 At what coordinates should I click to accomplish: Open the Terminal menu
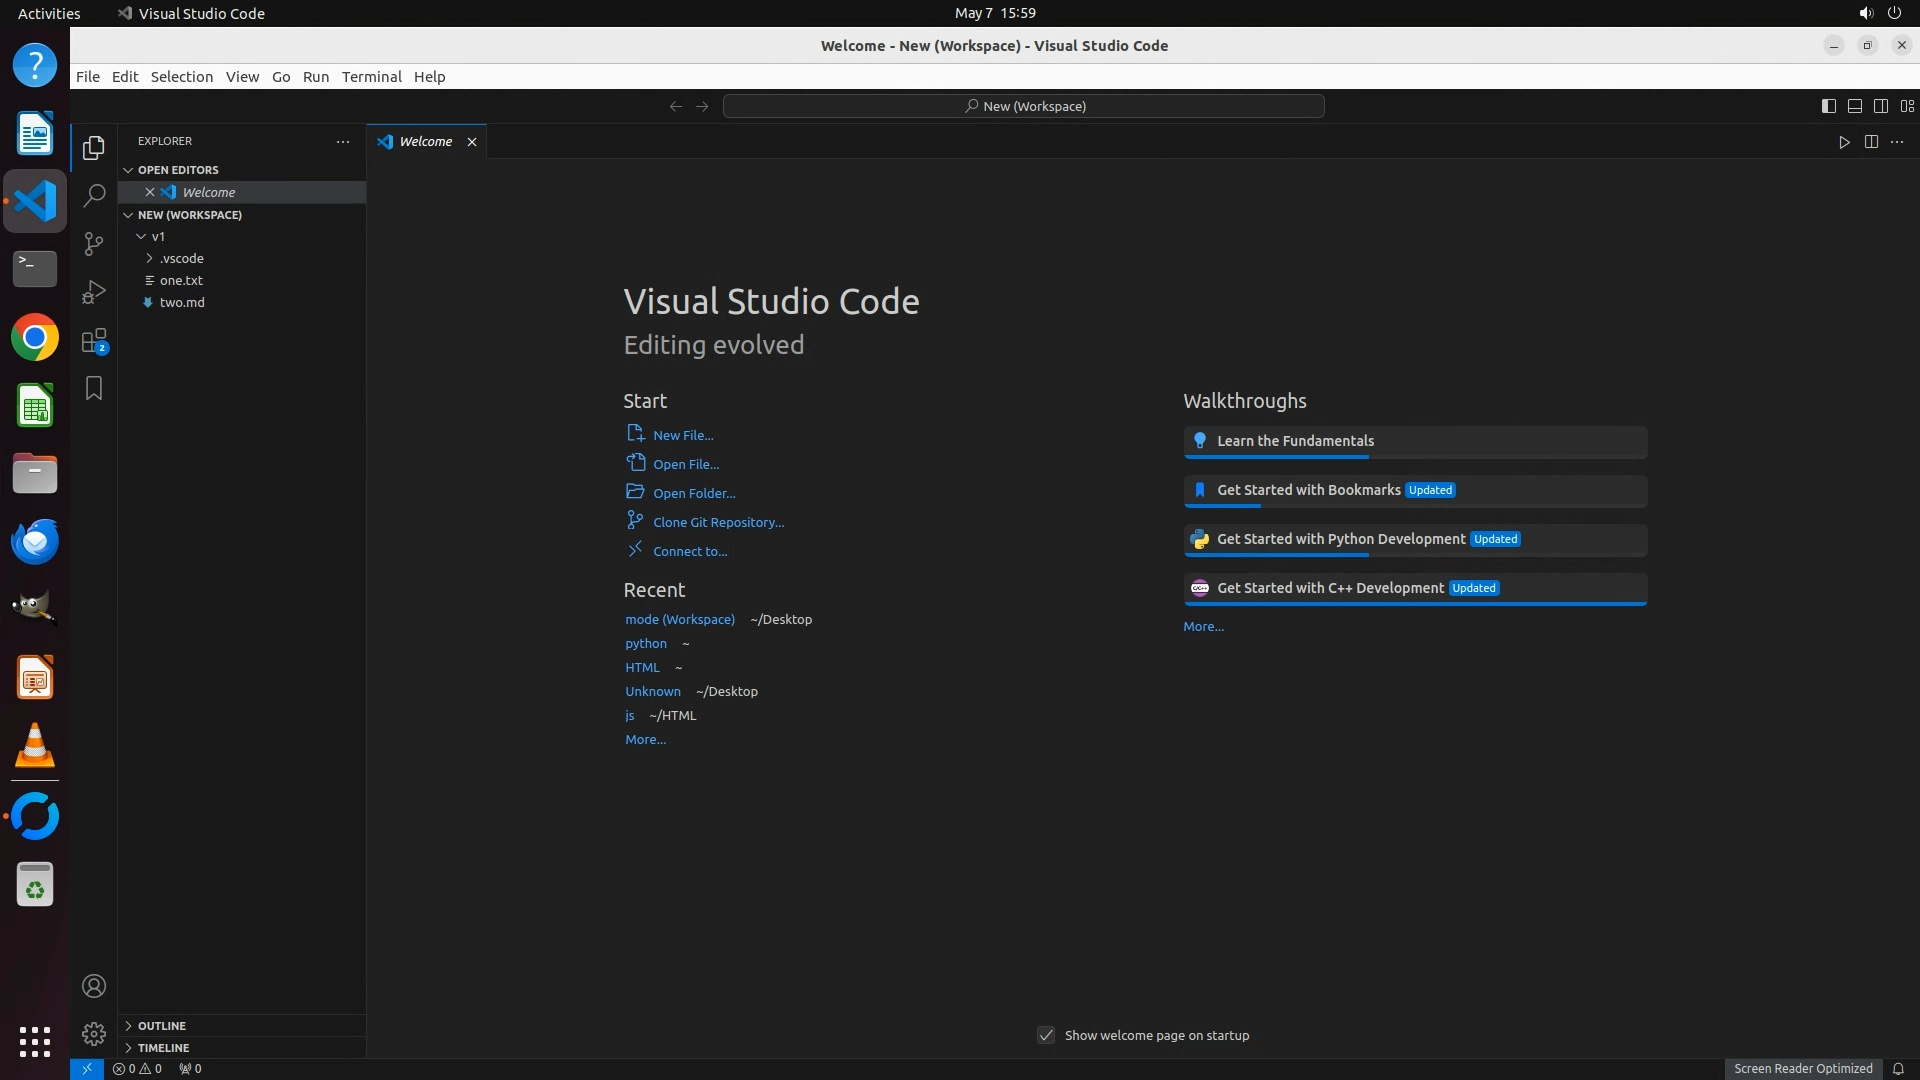[x=371, y=77]
